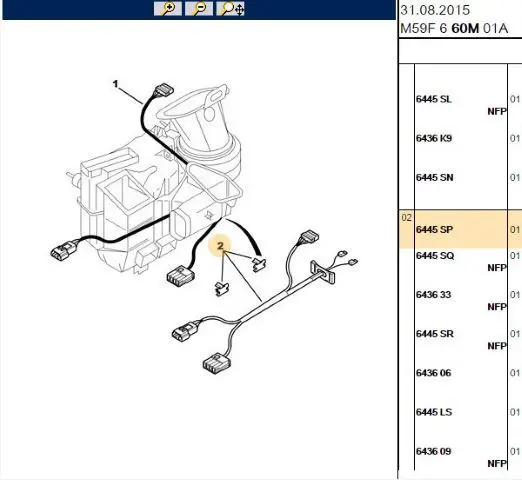
Task: Choose part number 6445 SQ
Action: click(x=435, y=256)
